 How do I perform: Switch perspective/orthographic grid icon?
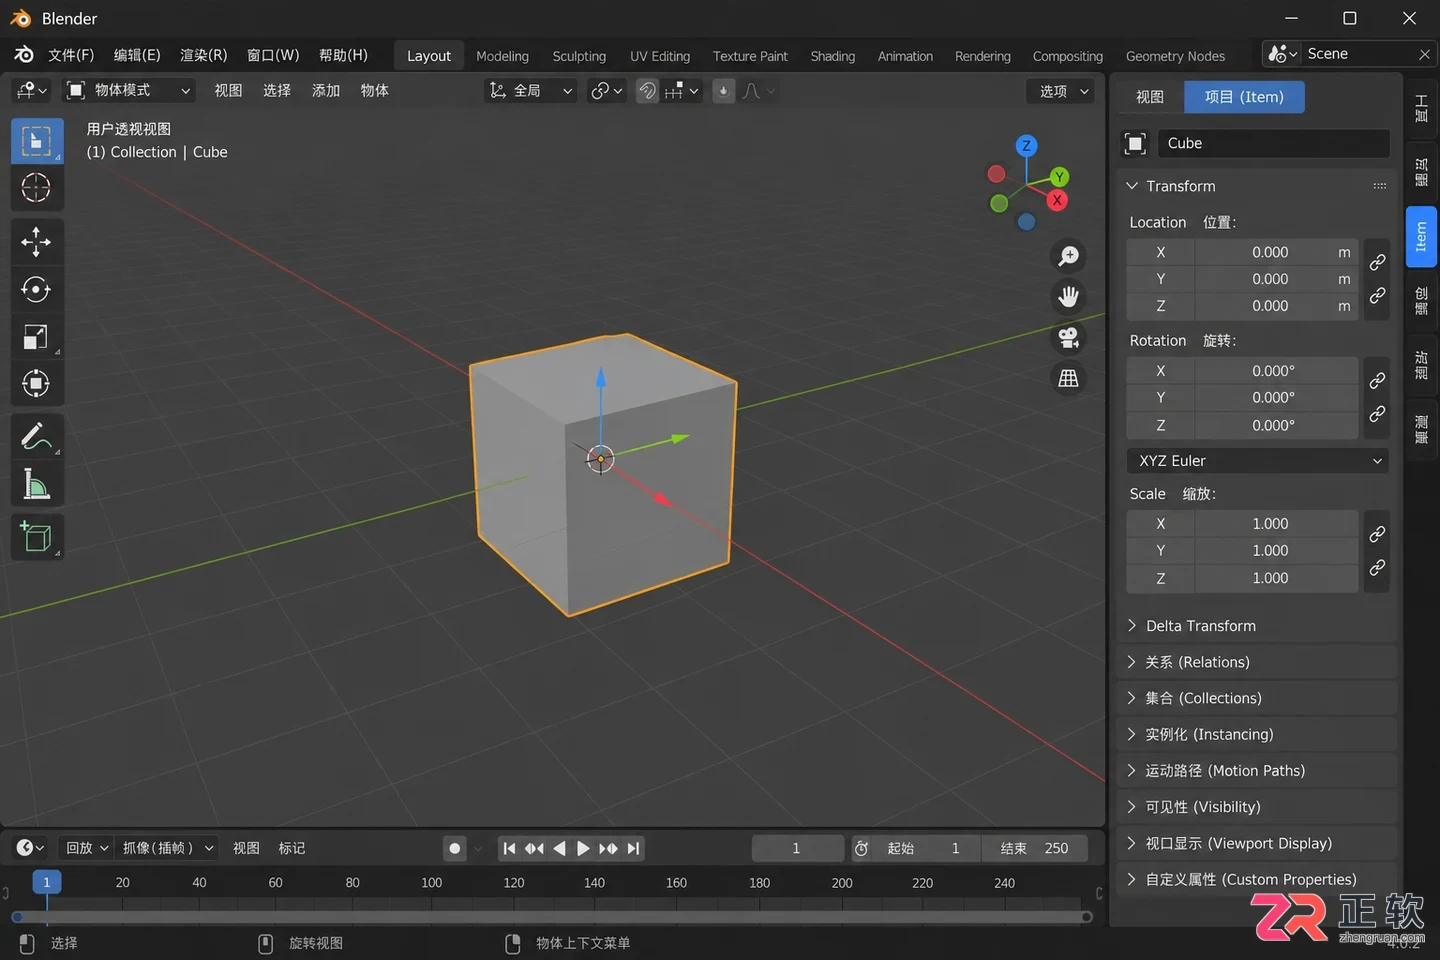(1069, 379)
